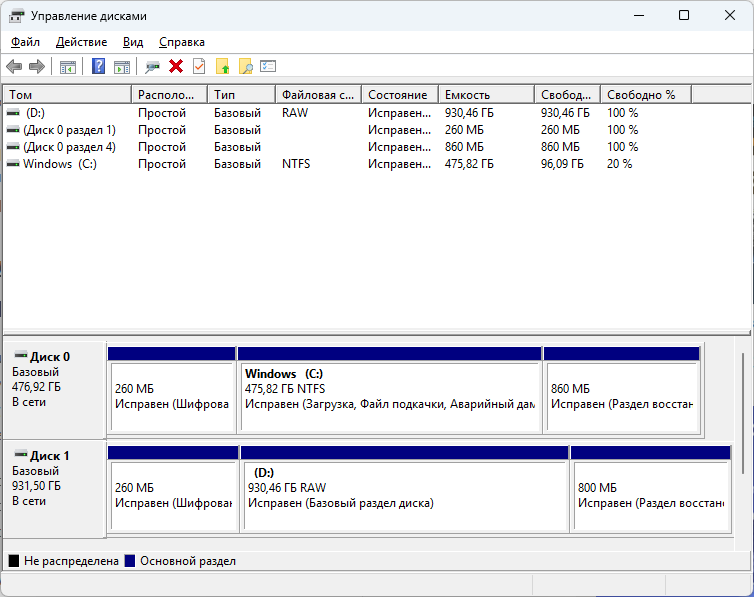Click the yellow folder with green arrow icon
This screenshot has height=597, width=754.
click(223, 66)
